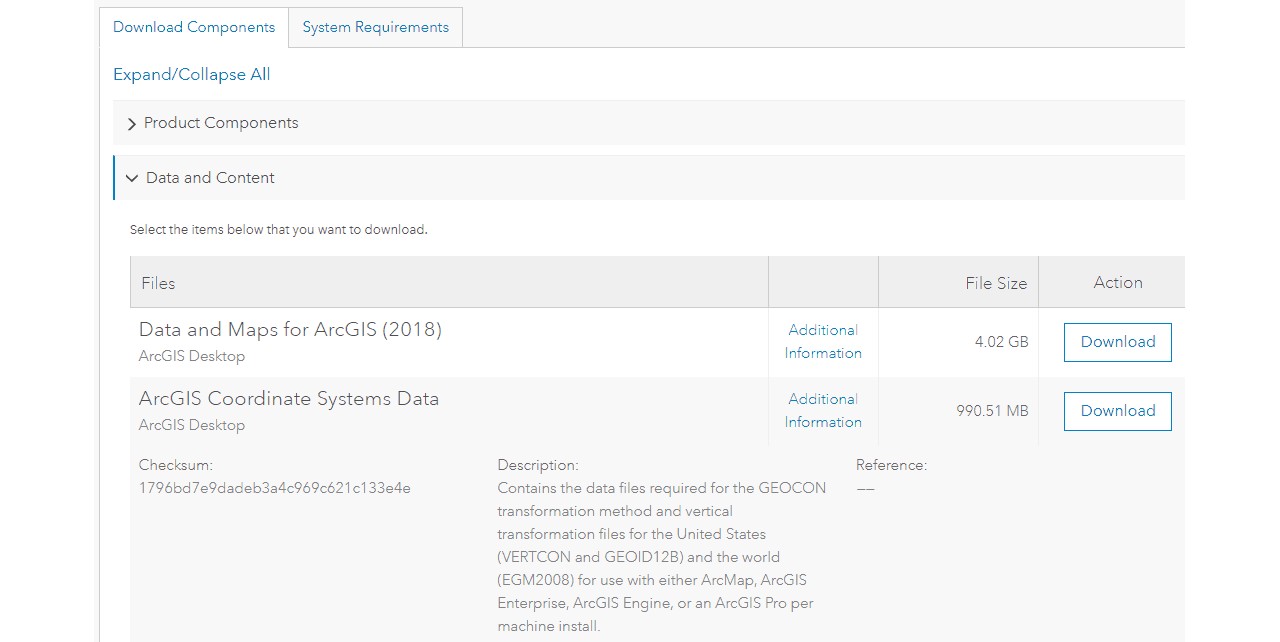
Task: Click the Expand/Collapse All link
Action: tap(191, 74)
